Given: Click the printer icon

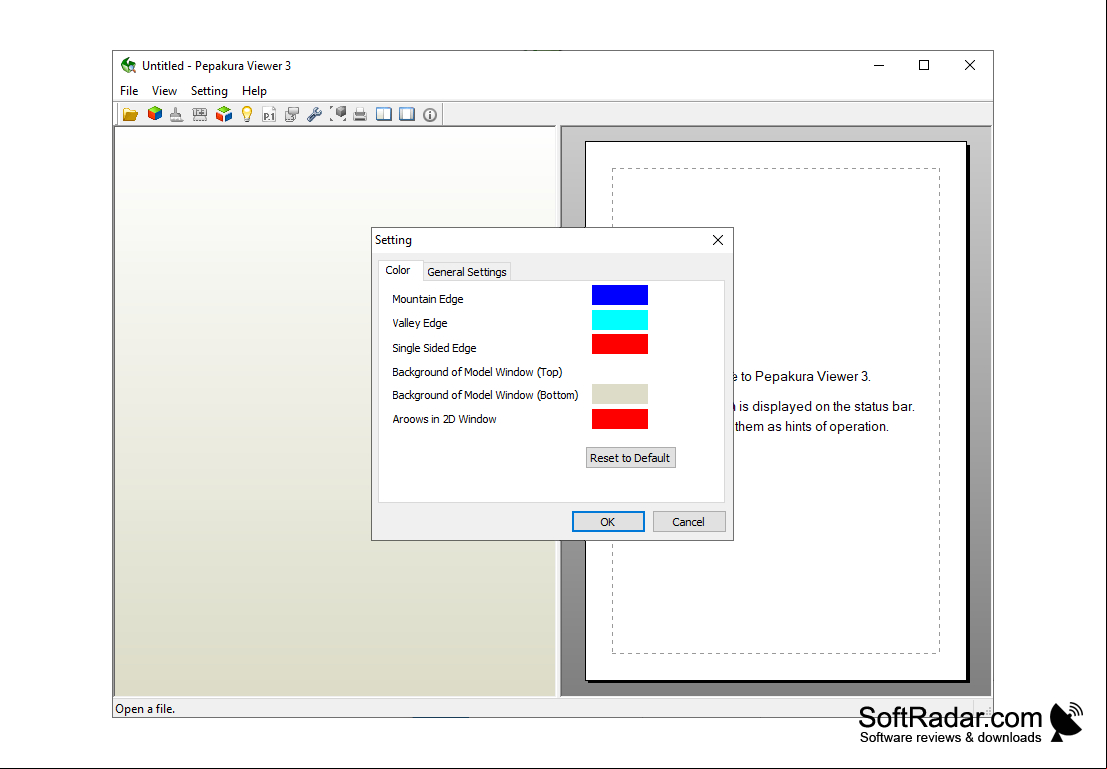Looking at the screenshot, I should (360, 114).
